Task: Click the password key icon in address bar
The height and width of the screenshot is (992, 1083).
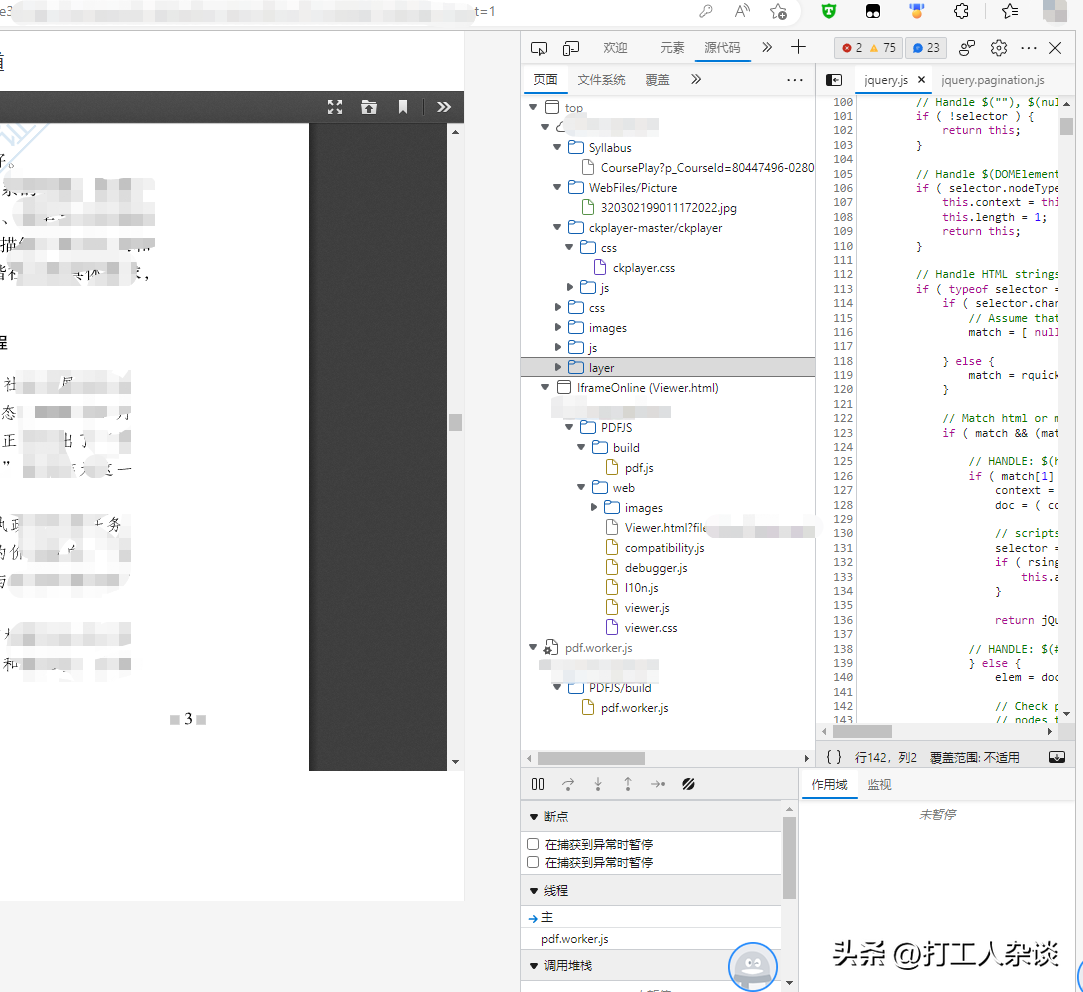Action: (705, 11)
